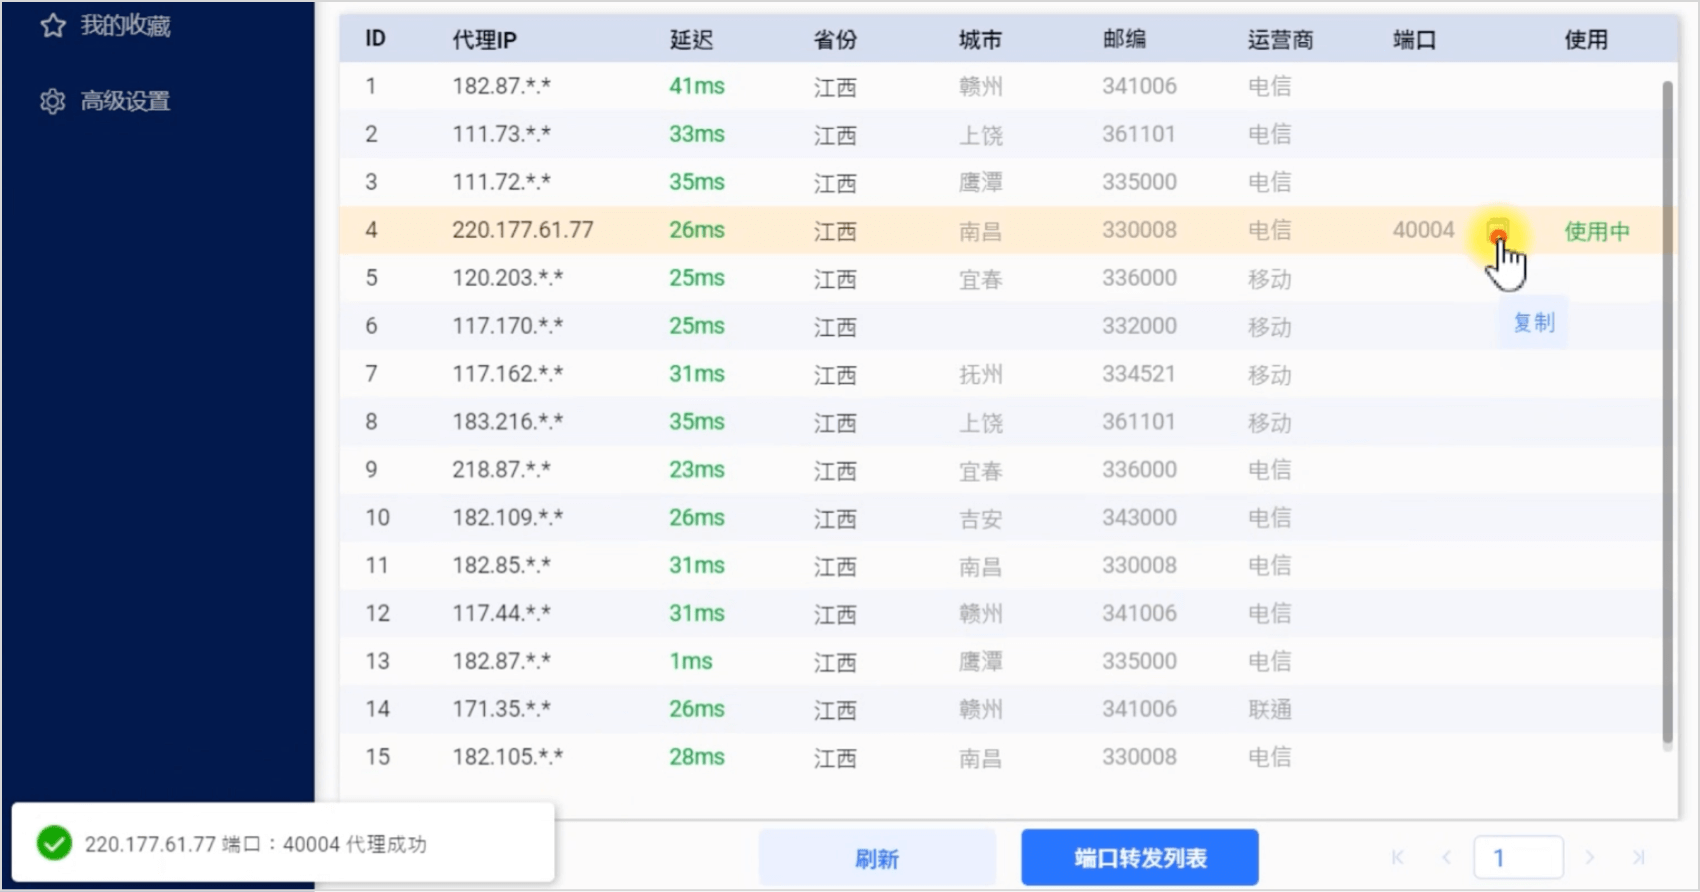Click the 刷新 refresh button
This screenshot has height=892, width=1700.
click(877, 857)
